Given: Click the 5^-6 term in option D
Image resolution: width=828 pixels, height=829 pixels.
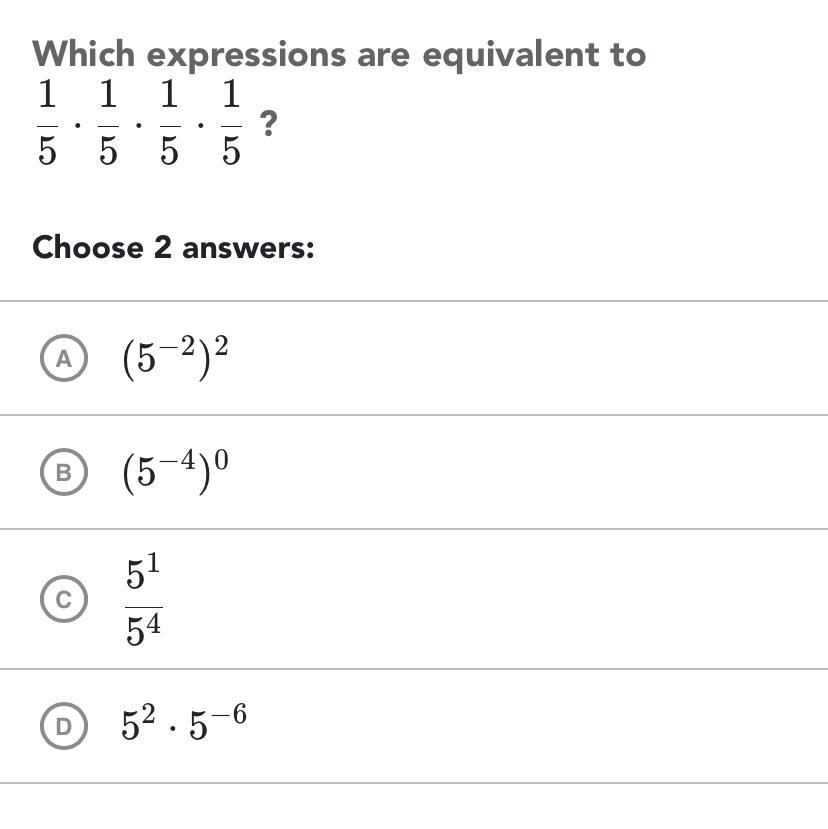Looking at the screenshot, I should (x=218, y=722).
